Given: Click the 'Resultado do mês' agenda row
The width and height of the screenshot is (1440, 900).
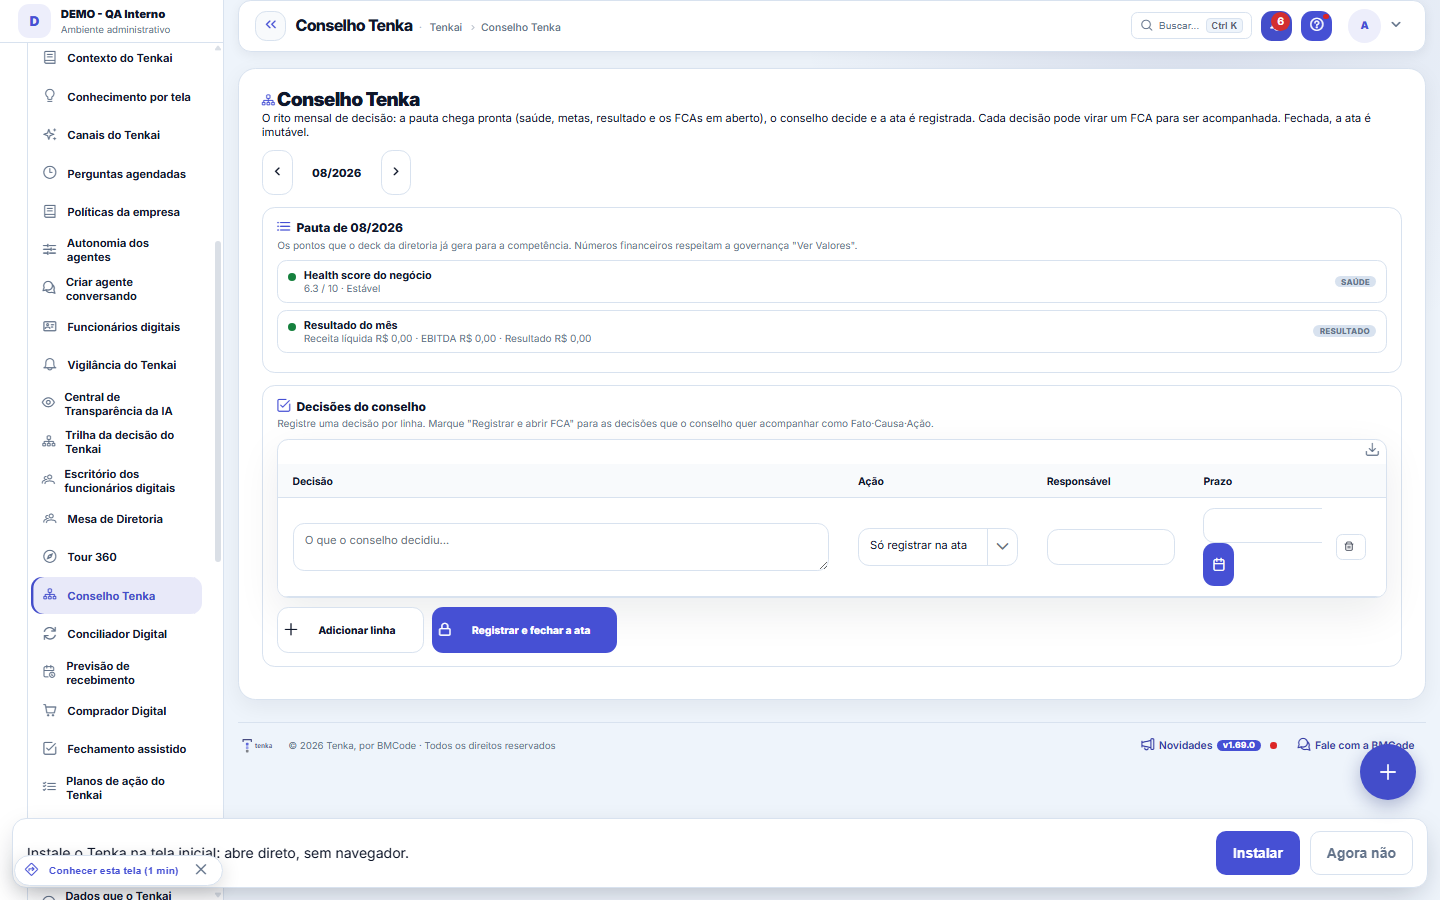Looking at the screenshot, I should [832, 332].
